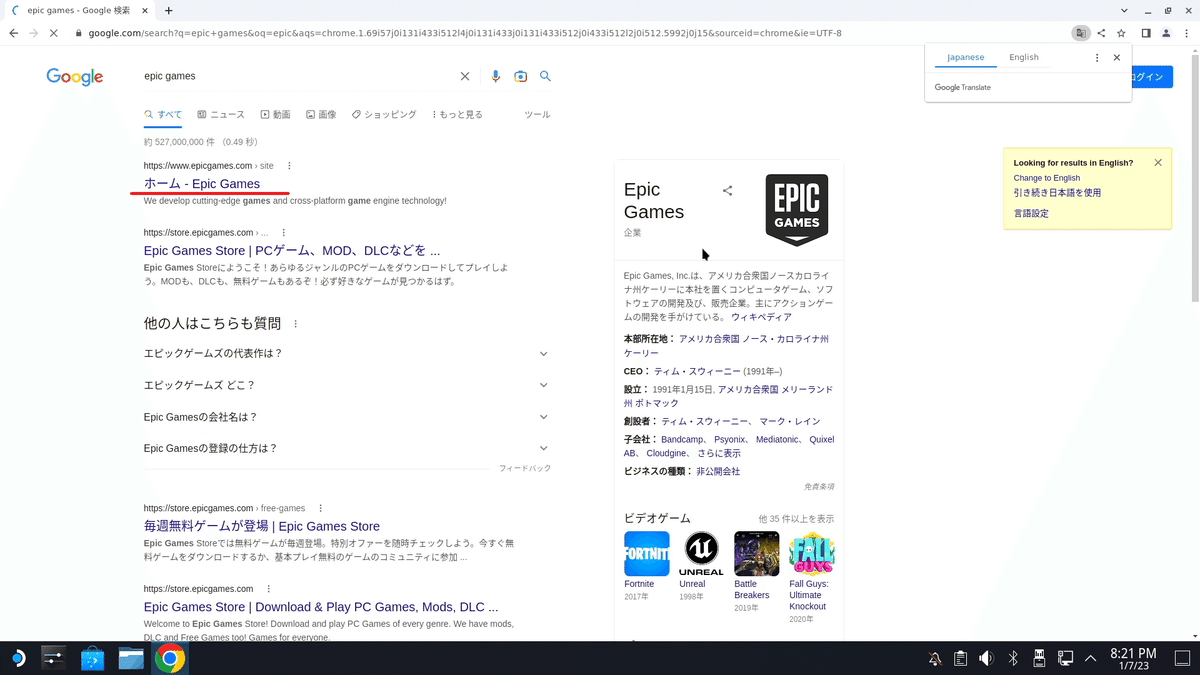Click Change to English link
The height and width of the screenshot is (675, 1200).
(x=1046, y=178)
